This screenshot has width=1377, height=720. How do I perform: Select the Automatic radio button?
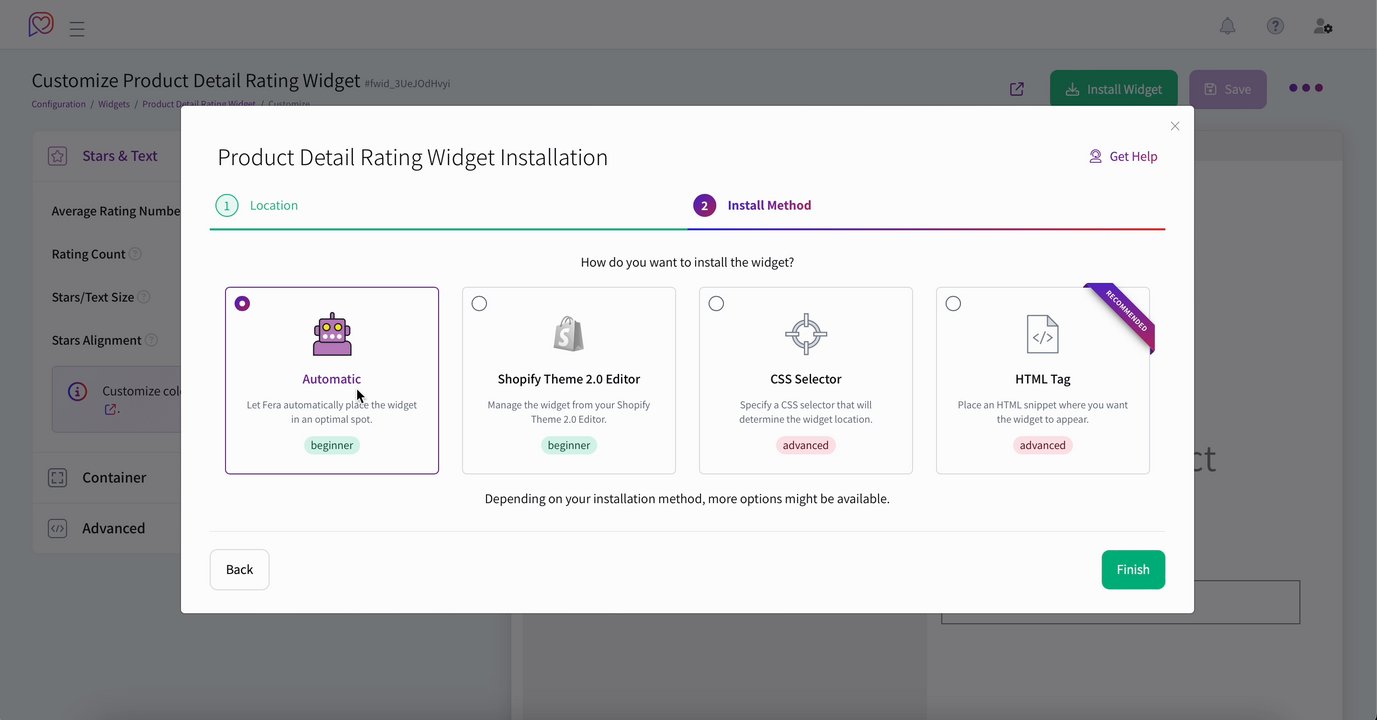242,303
